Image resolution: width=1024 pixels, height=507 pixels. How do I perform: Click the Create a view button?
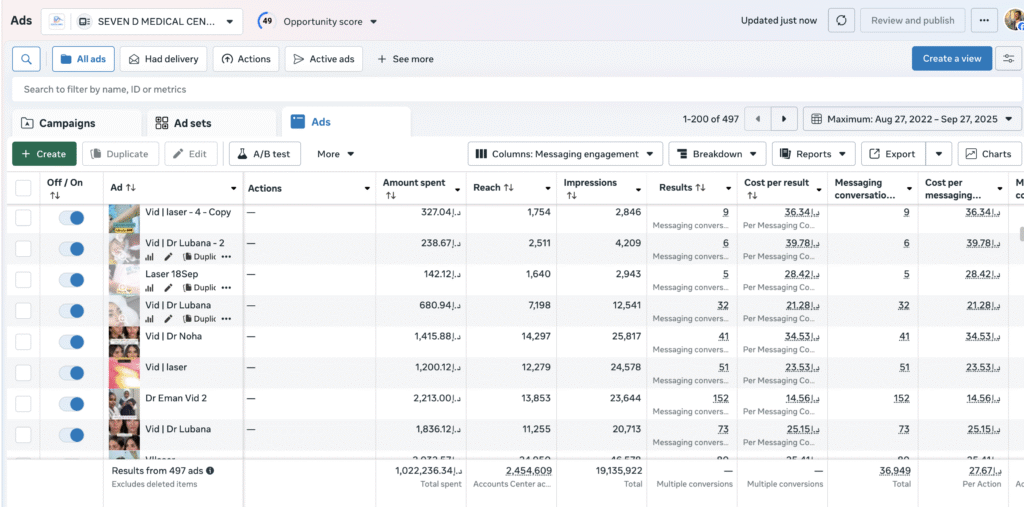[951, 59]
